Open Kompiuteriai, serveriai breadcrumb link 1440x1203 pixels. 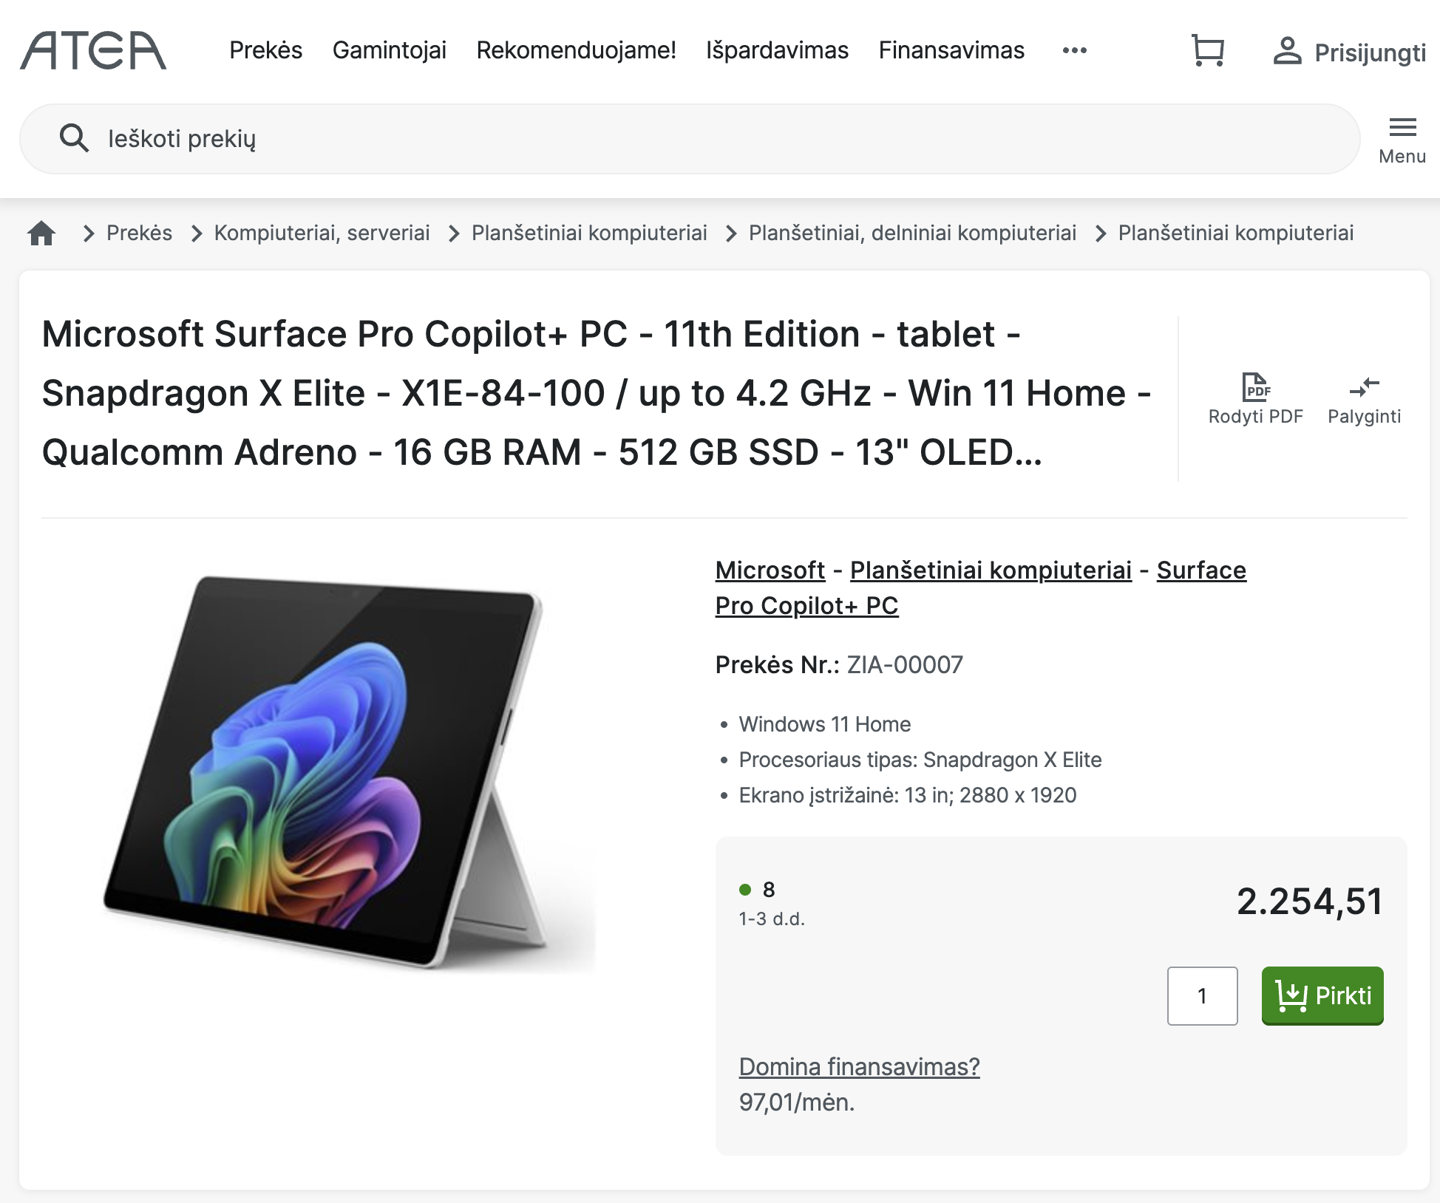[321, 233]
